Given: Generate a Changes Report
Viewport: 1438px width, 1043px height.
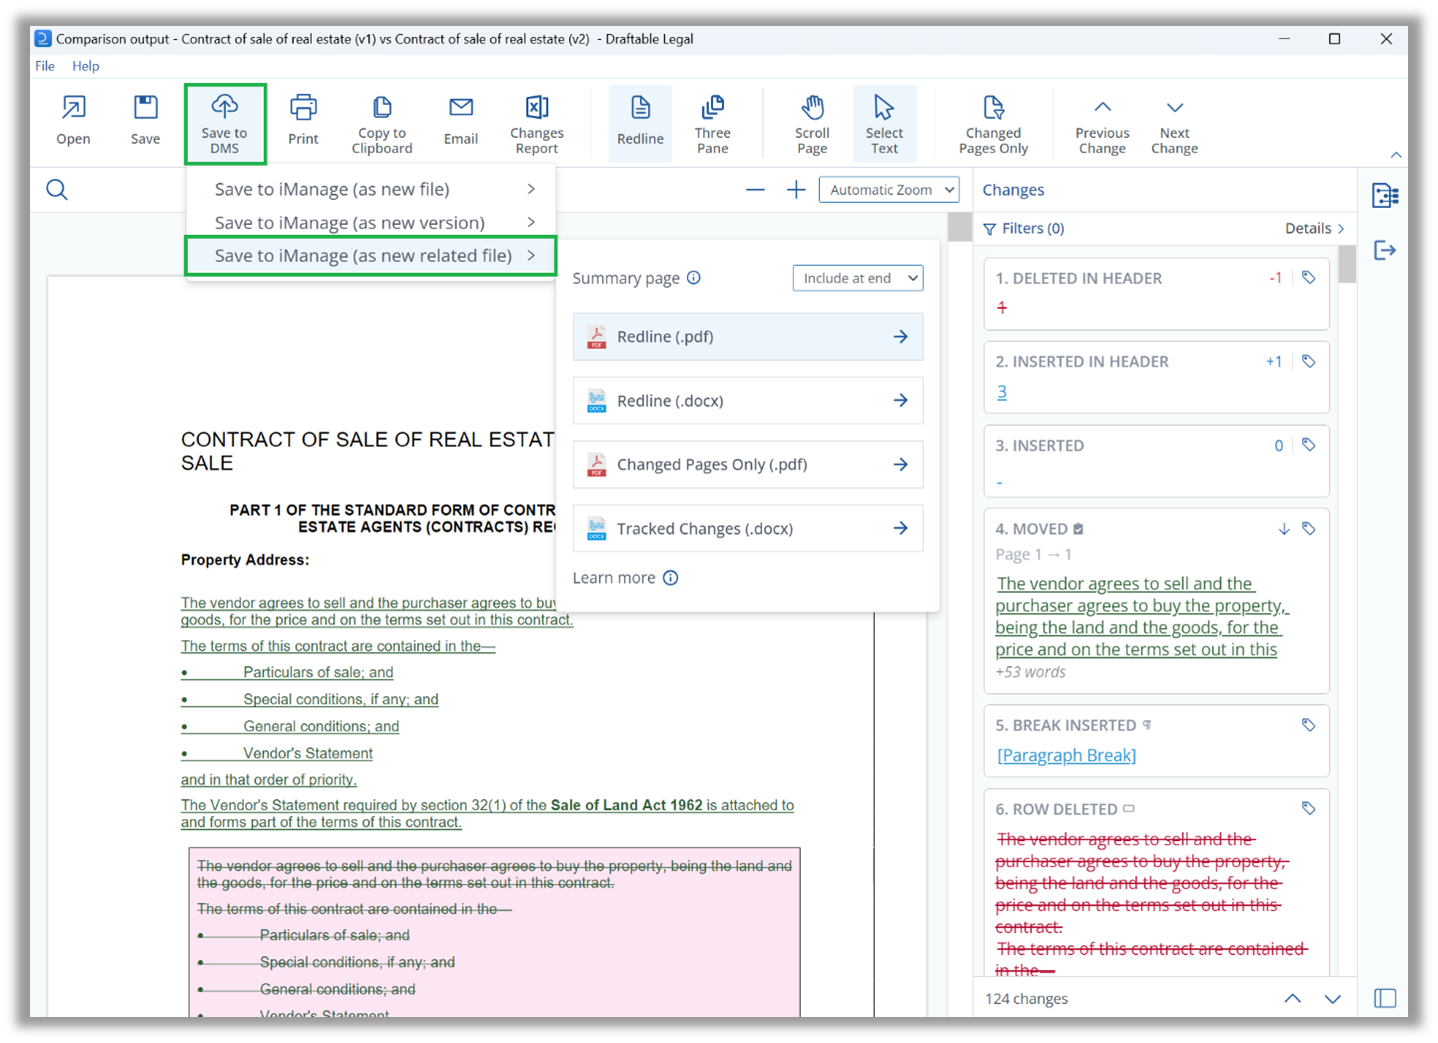Looking at the screenshot, I should [x=537, y=124].
